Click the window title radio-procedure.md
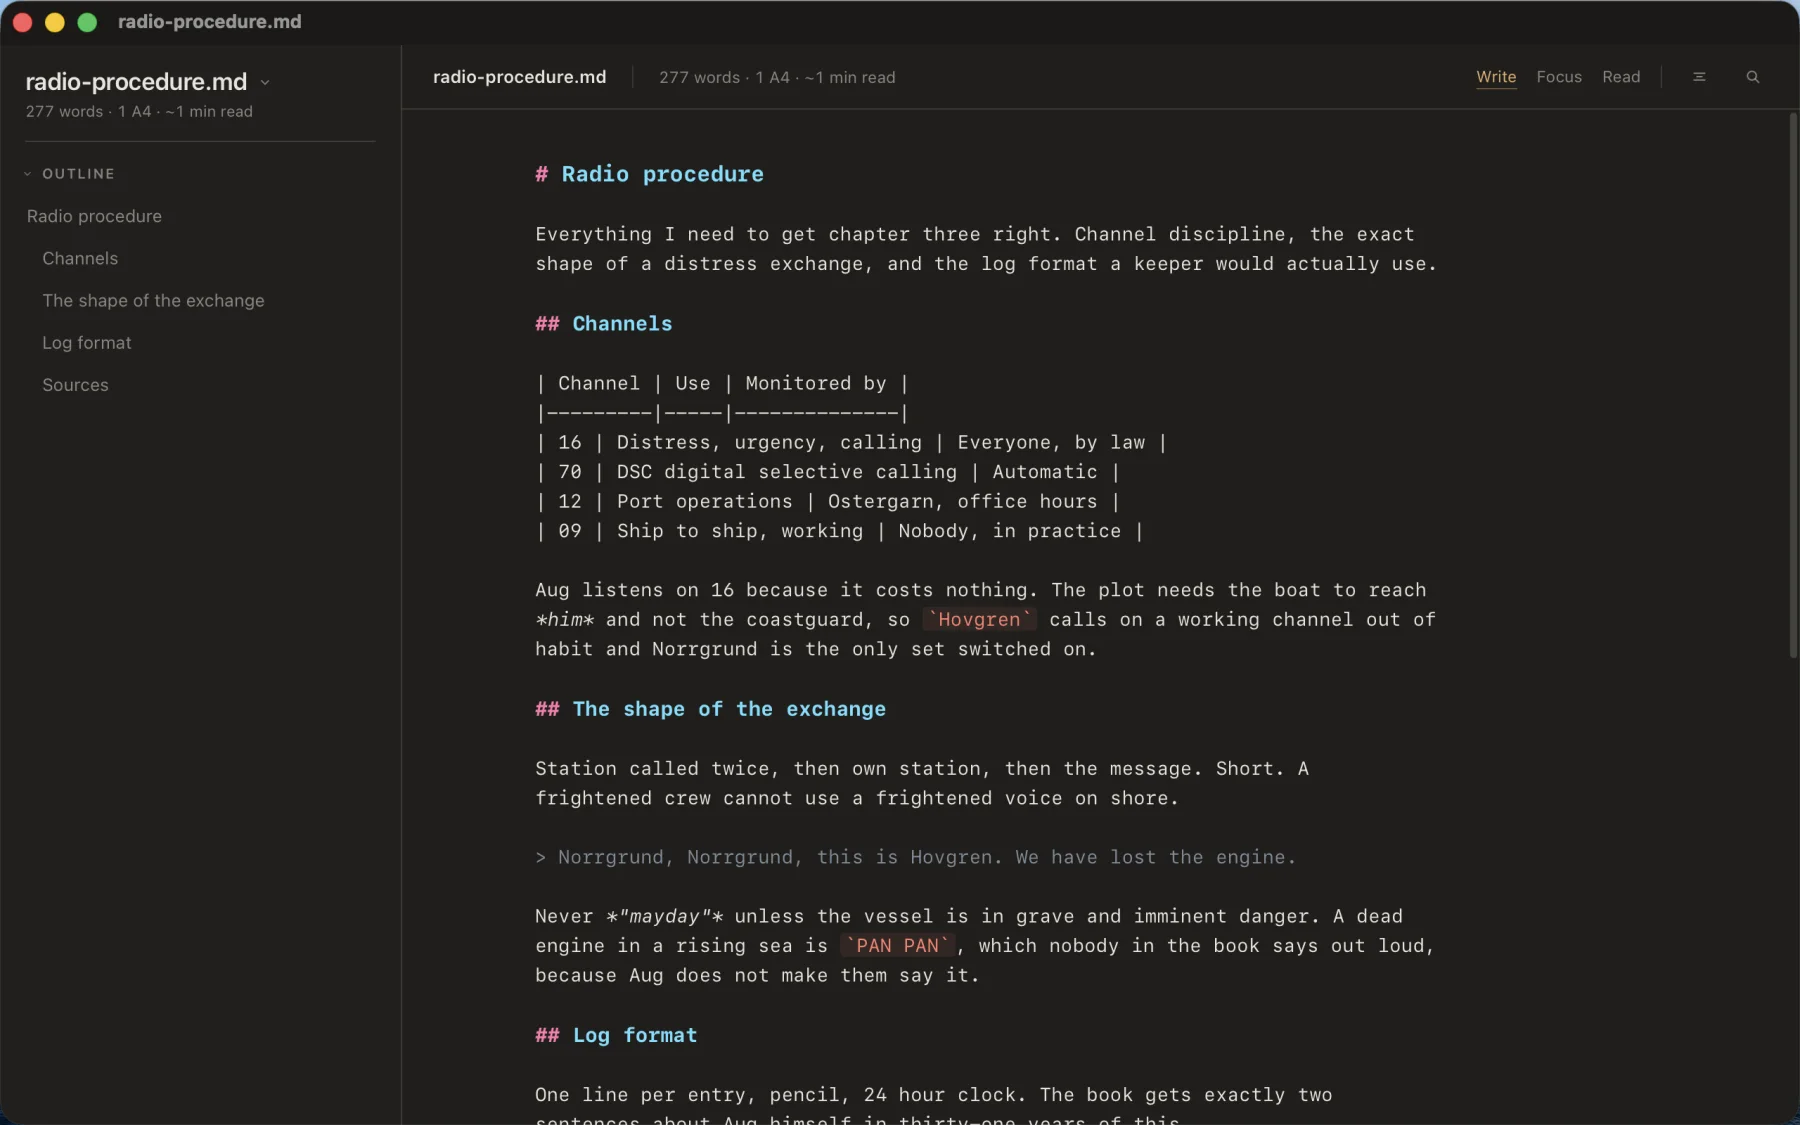Image resolution: width=1800 pixels, height=1125 pixels. 209,22
